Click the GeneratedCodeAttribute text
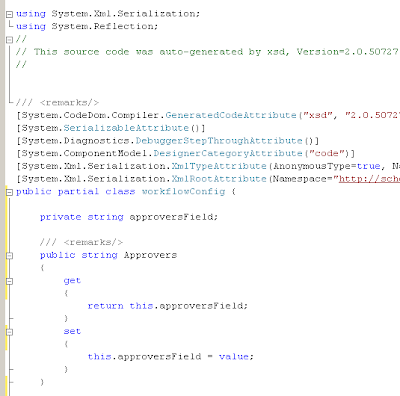 pos(231,115)
